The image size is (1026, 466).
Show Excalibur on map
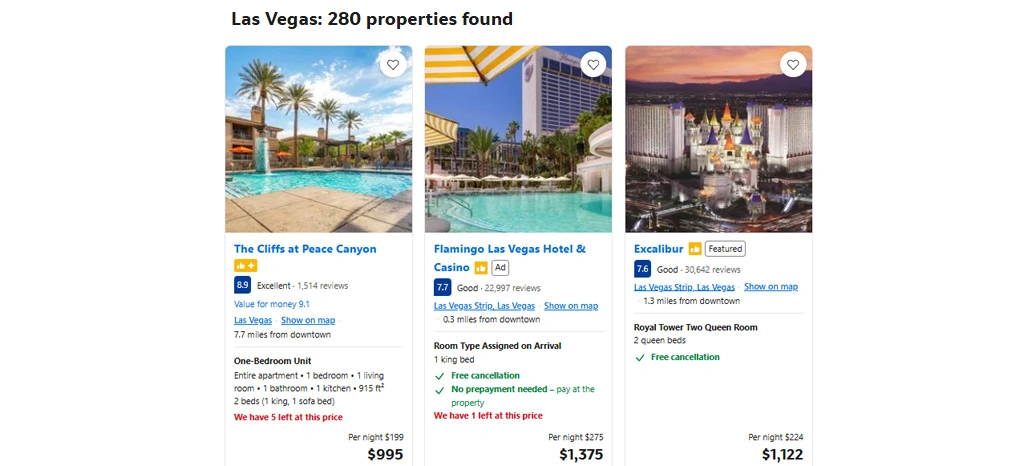point(771,287)
